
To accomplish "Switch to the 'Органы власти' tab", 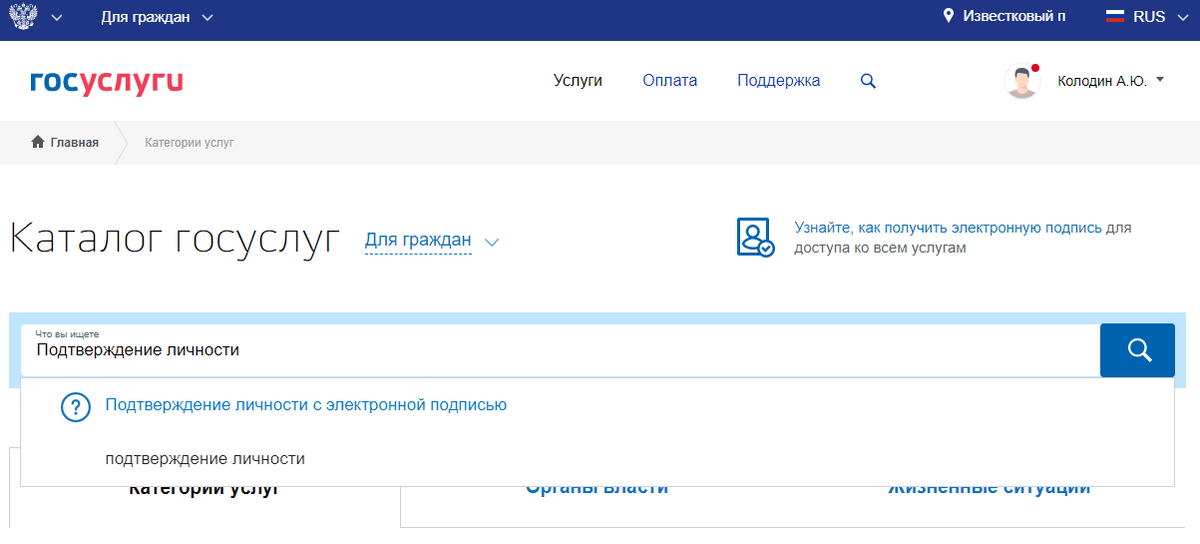I will (x=597, y=488).
